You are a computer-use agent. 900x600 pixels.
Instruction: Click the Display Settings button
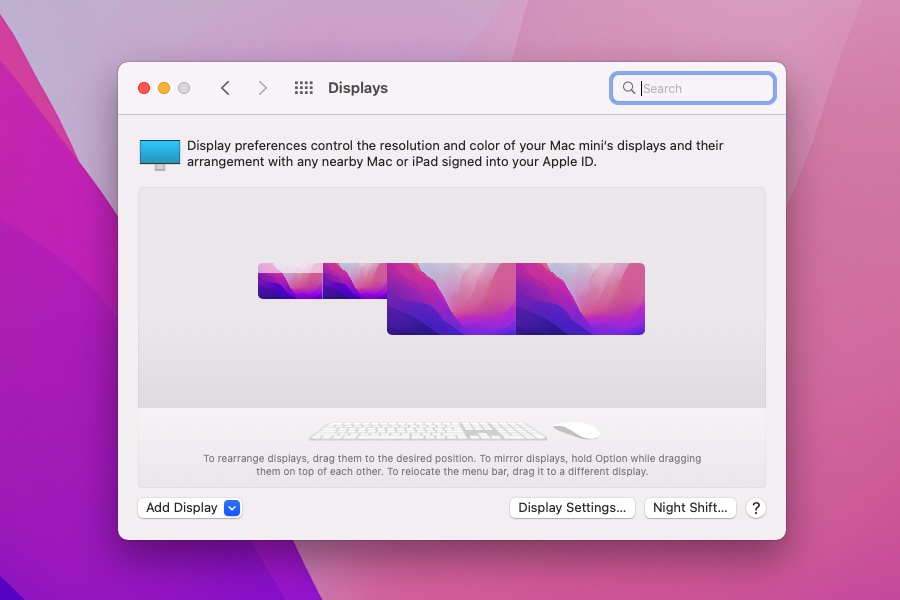point(572,508)
